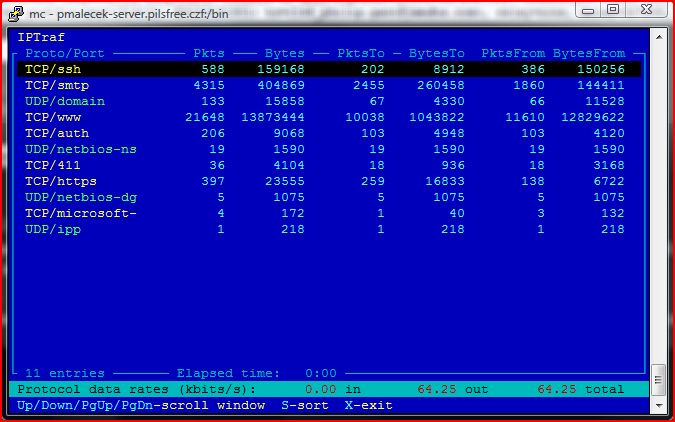Image resolution: width=675 pixels, height=422 pixels.
Task: Select the UDP/ipp row
Action: 329,229
